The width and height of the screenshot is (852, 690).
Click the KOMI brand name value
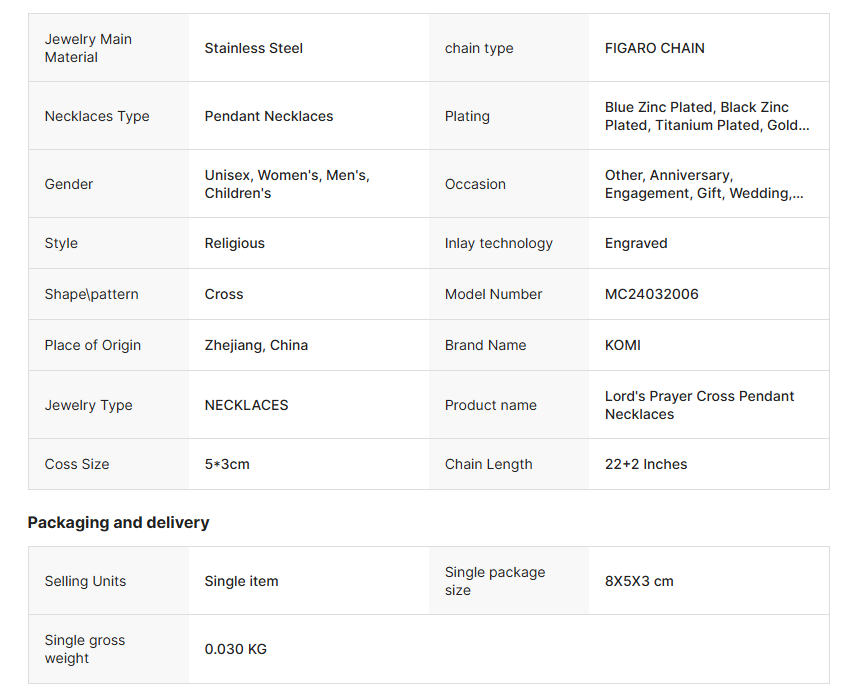(x=622, y=345)
